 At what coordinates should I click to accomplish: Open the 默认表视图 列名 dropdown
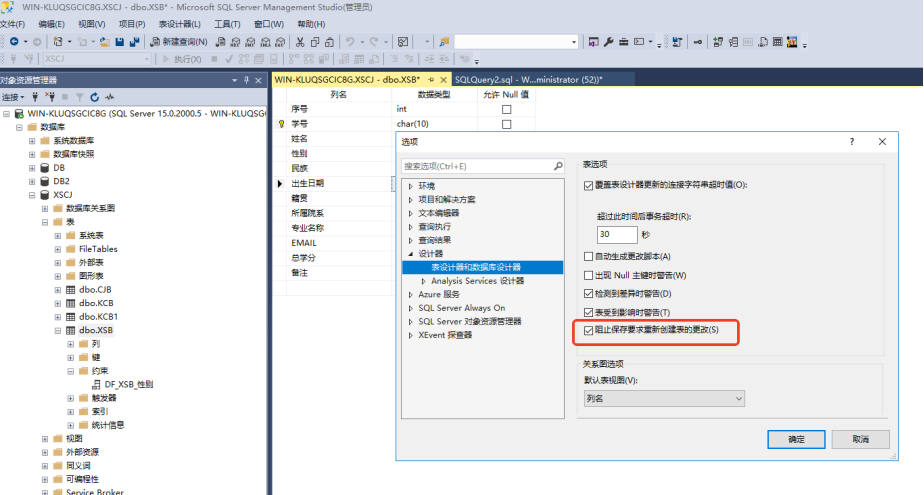point(664,399)
